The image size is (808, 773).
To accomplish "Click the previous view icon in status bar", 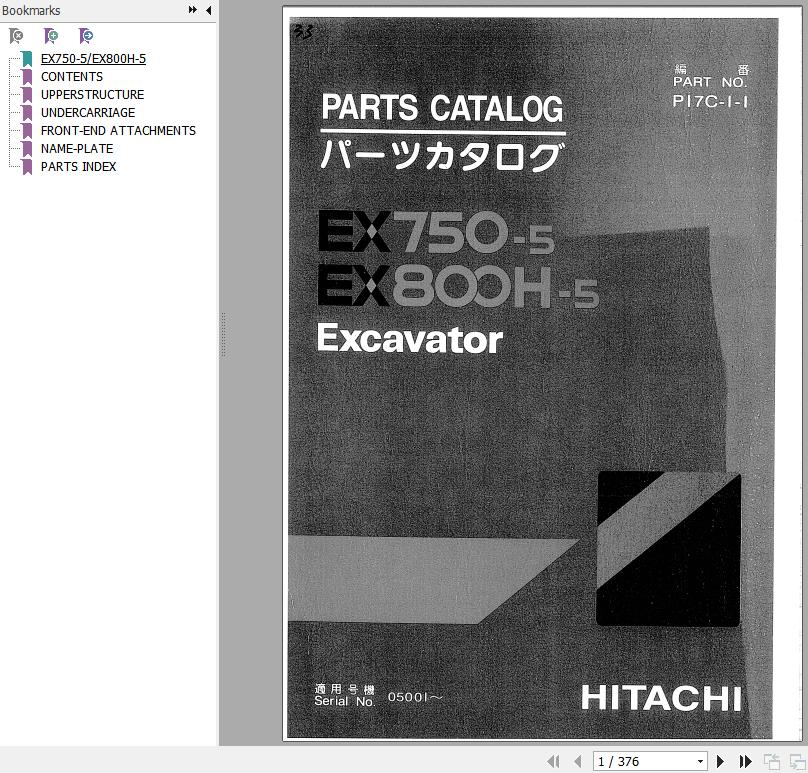I will coord(772,761).
